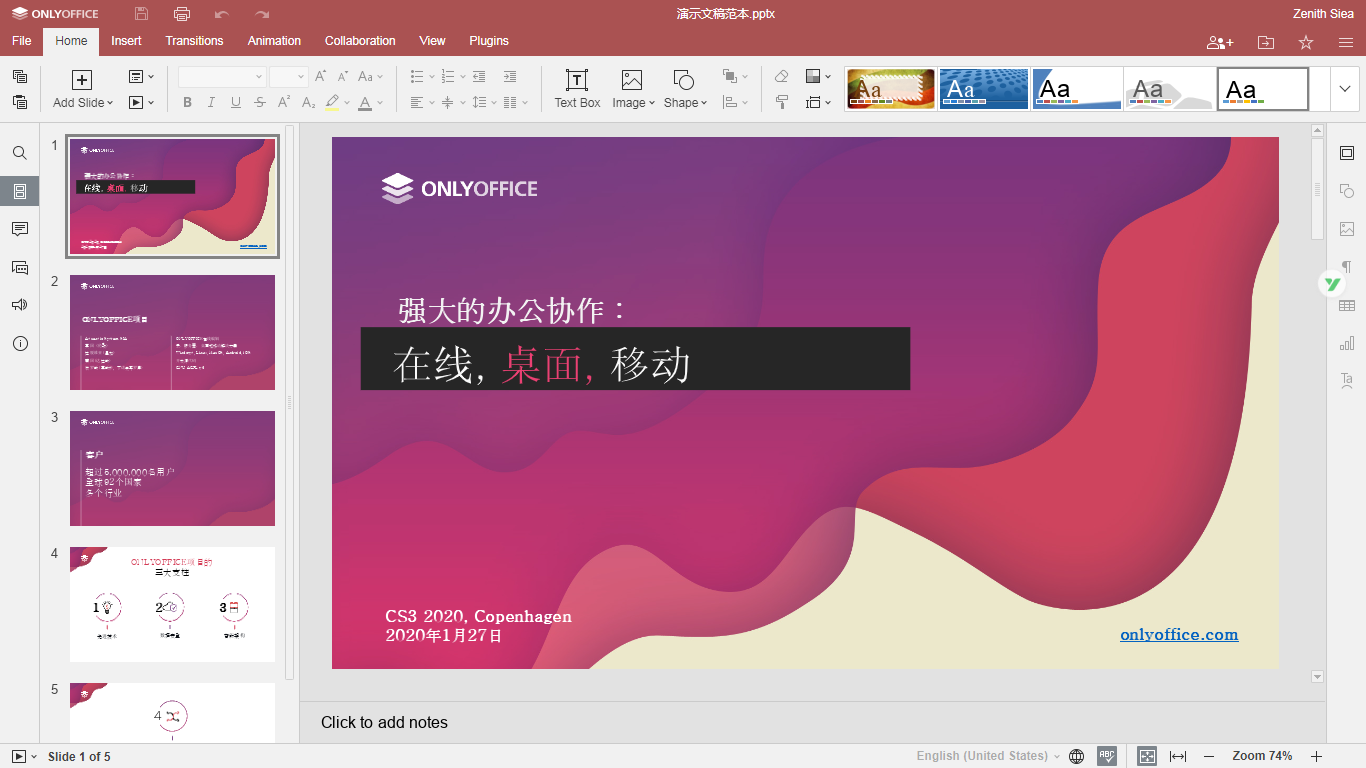Image resolution: width=1366 pixels, height=768 pixels.
Task: Open the Change slide layout dropdown
Action: [x=141, y=77]
